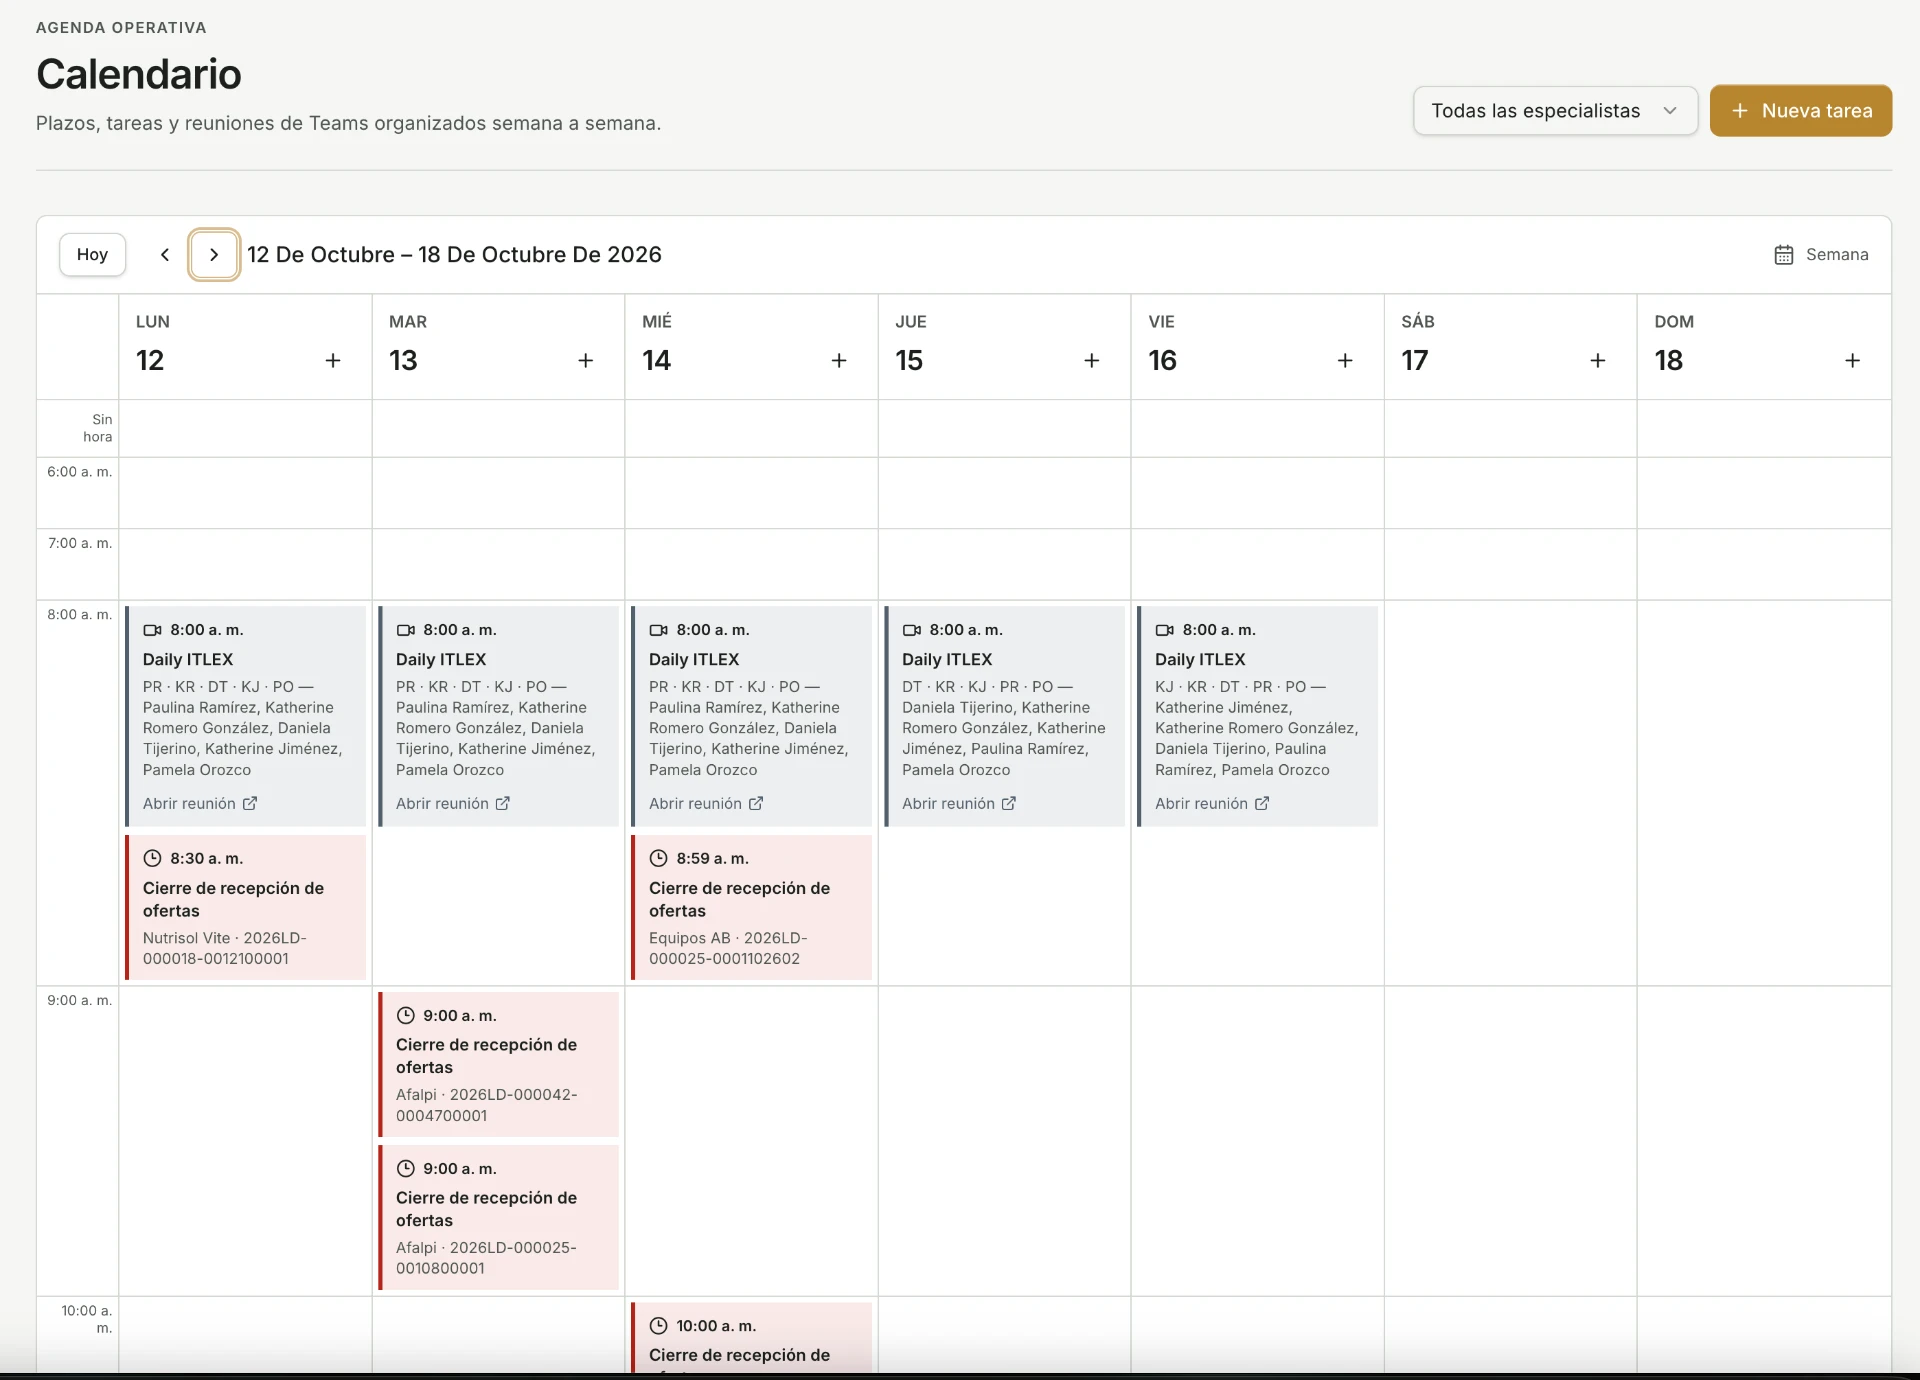Select the date range 12 De Octubre title
The width and height of the screenshot is (1920, 1380).
[454, 255]
